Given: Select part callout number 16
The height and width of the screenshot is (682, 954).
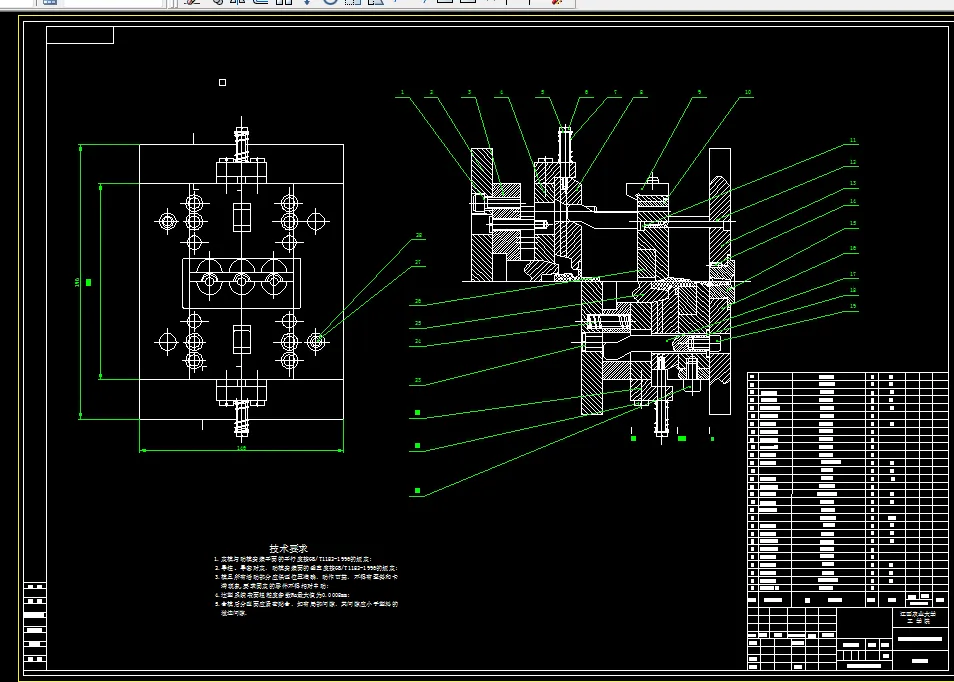Looking at the screenshot, I should click(853, 248).
